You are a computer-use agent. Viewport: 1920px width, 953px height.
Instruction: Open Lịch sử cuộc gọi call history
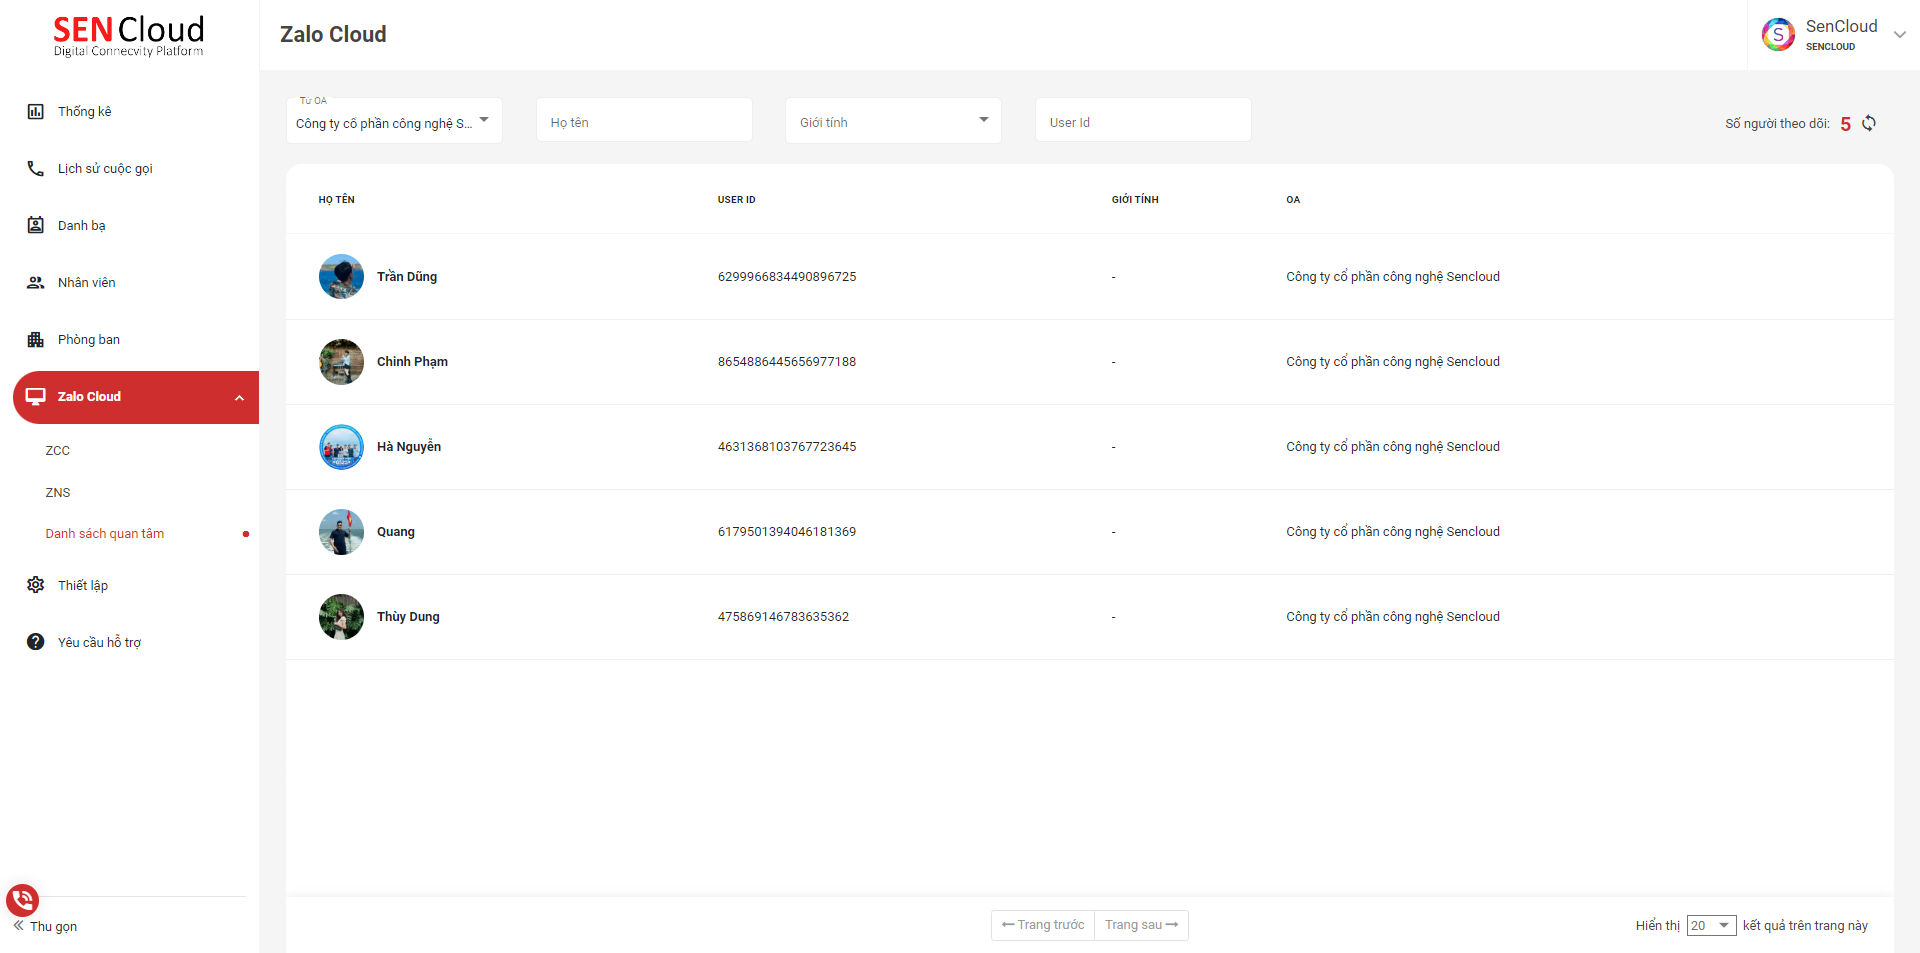tap(104, 169)
